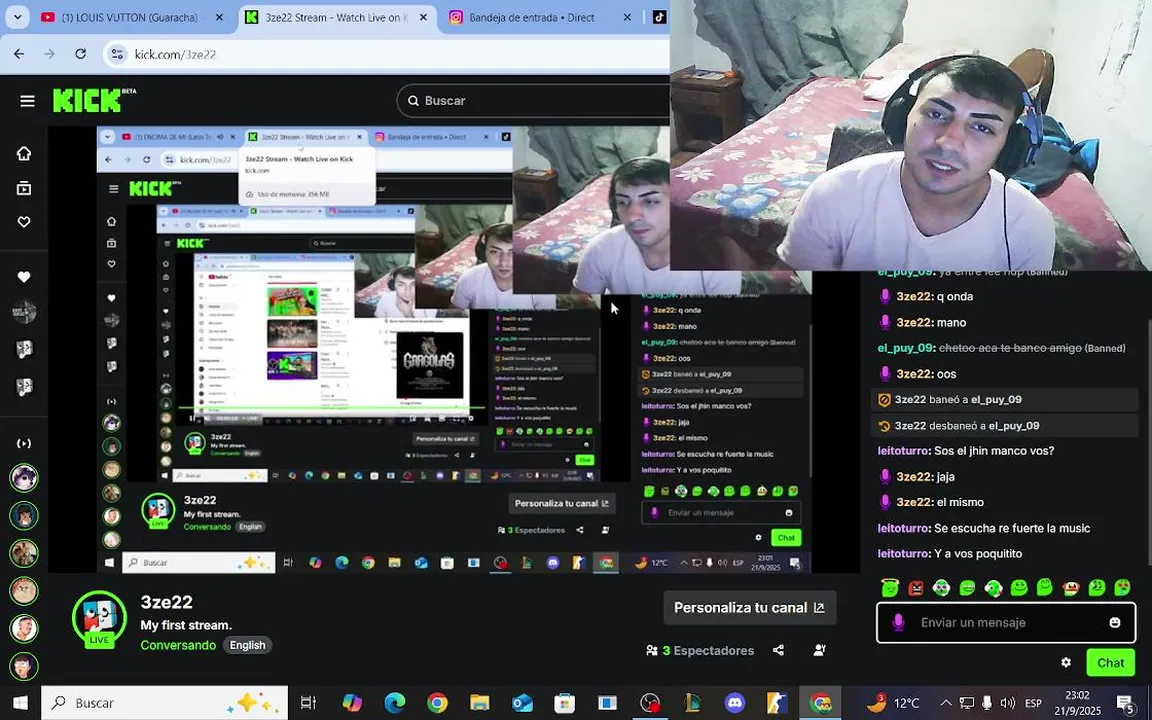Insert the angry red face emote
This screenshot has height=720, width=1152.
[916, 587]
